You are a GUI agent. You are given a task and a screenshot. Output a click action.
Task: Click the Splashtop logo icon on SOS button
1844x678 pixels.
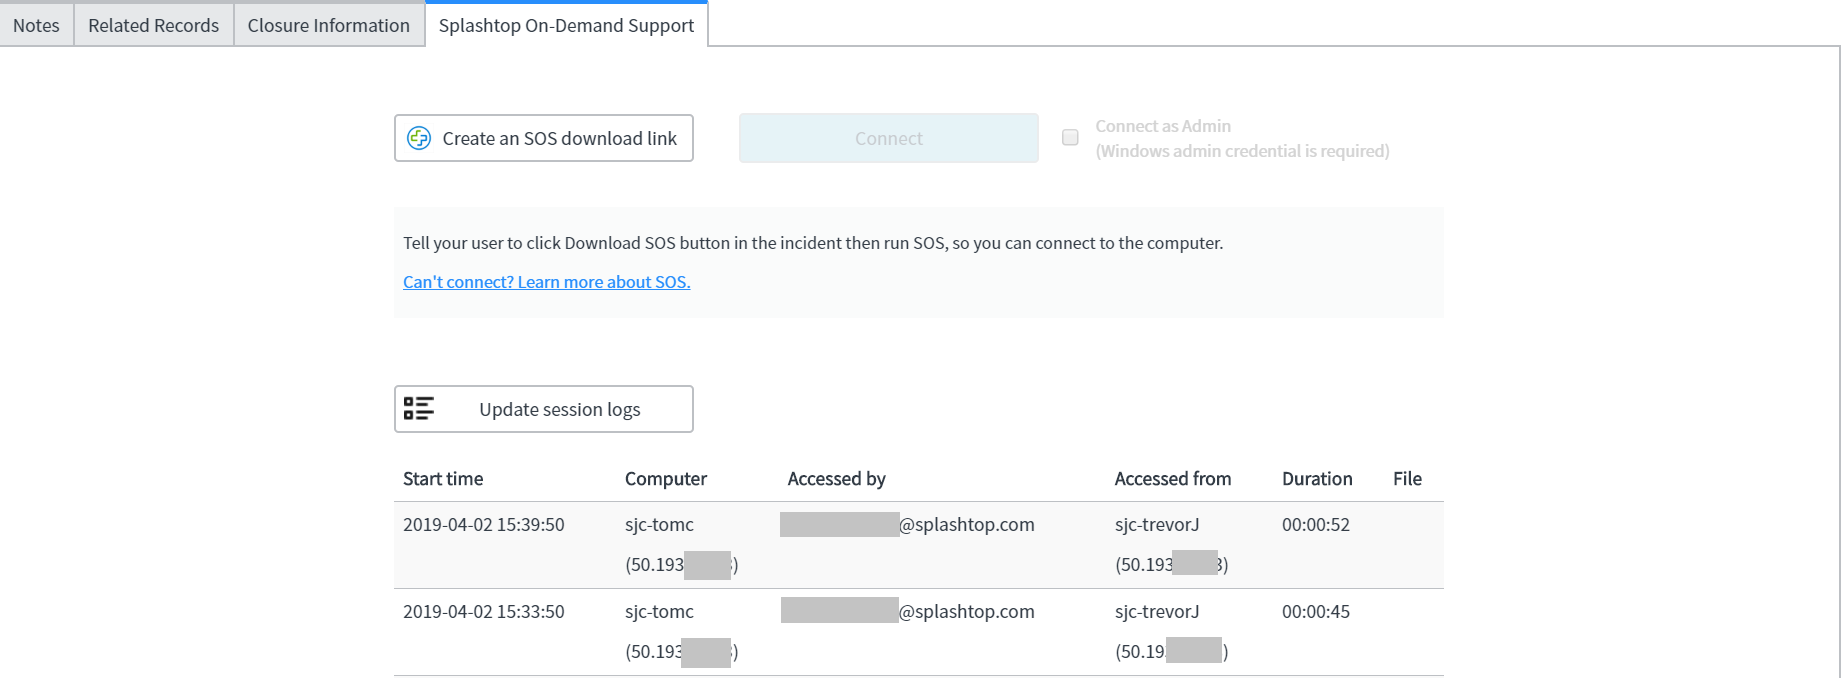[419, 138]
